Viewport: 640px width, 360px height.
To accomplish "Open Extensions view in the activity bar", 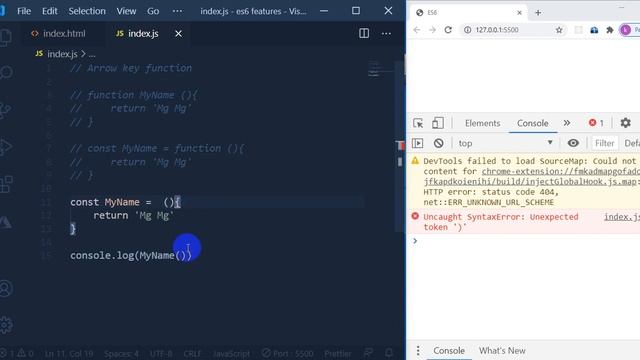I will (x=6, y=184).
